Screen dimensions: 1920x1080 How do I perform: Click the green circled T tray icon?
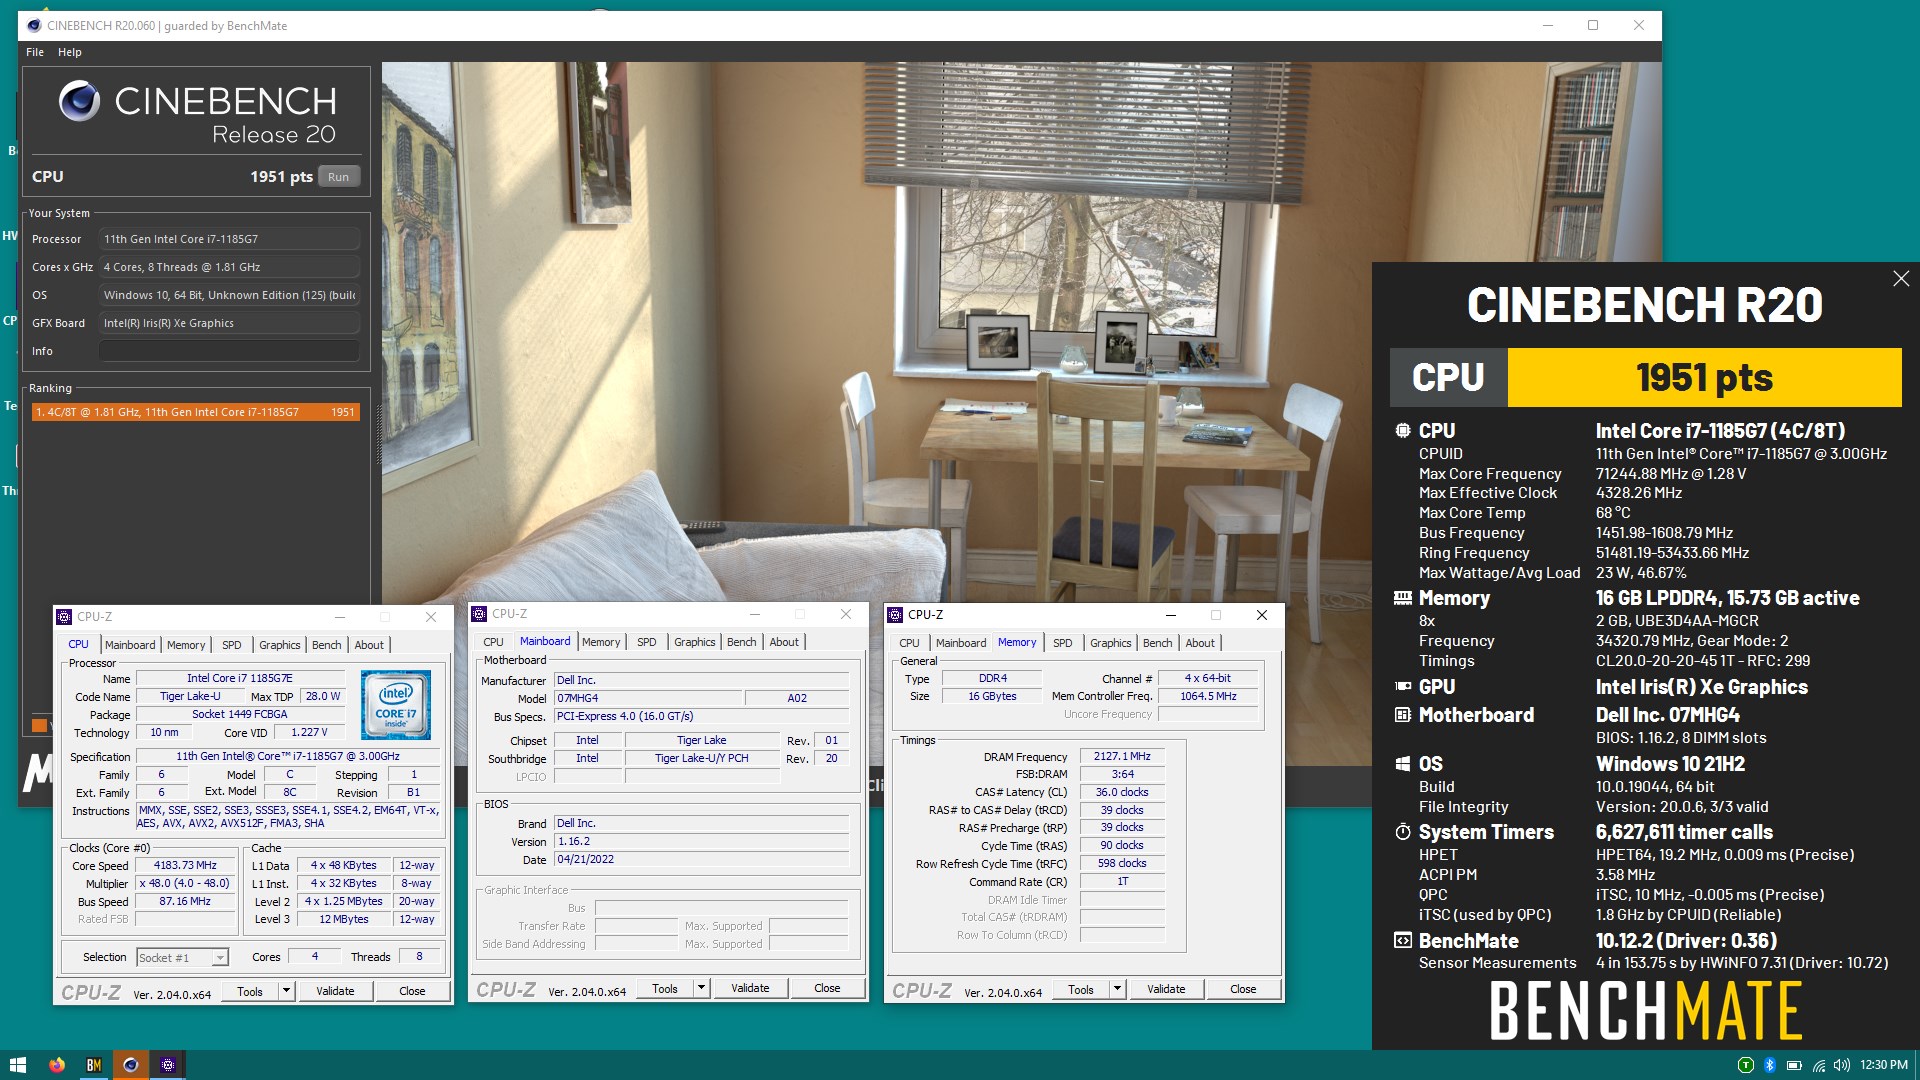1746,1065
